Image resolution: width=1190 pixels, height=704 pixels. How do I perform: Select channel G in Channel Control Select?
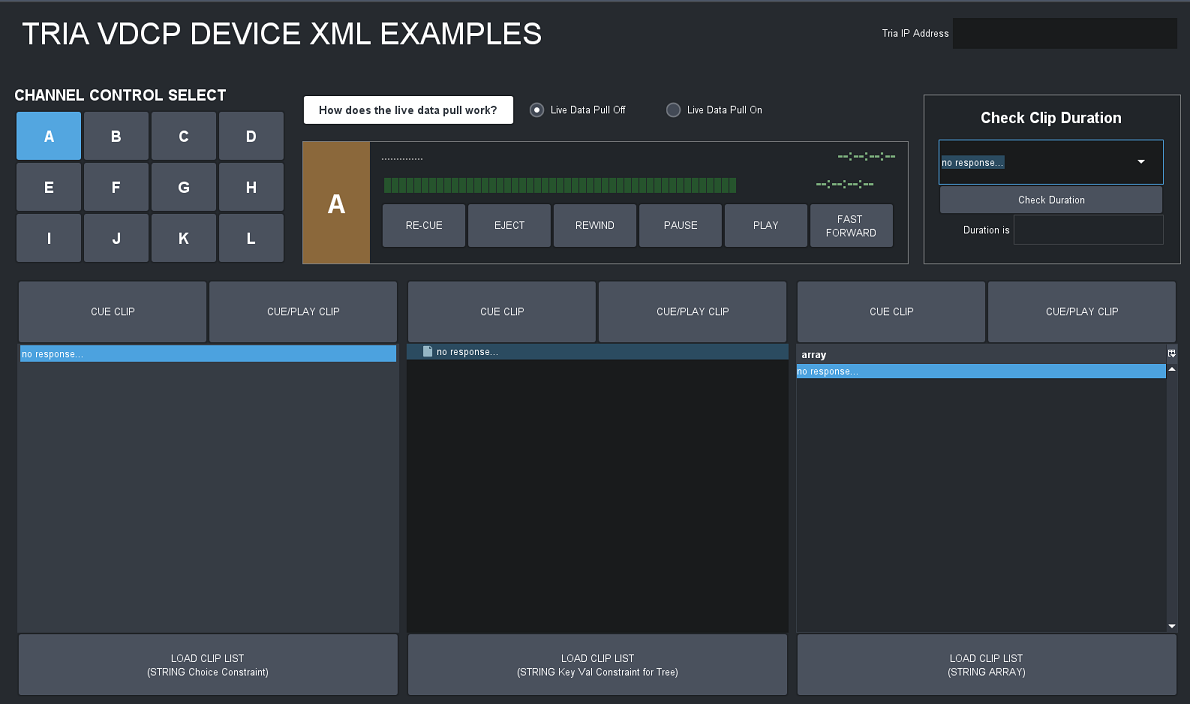(184, 186)
